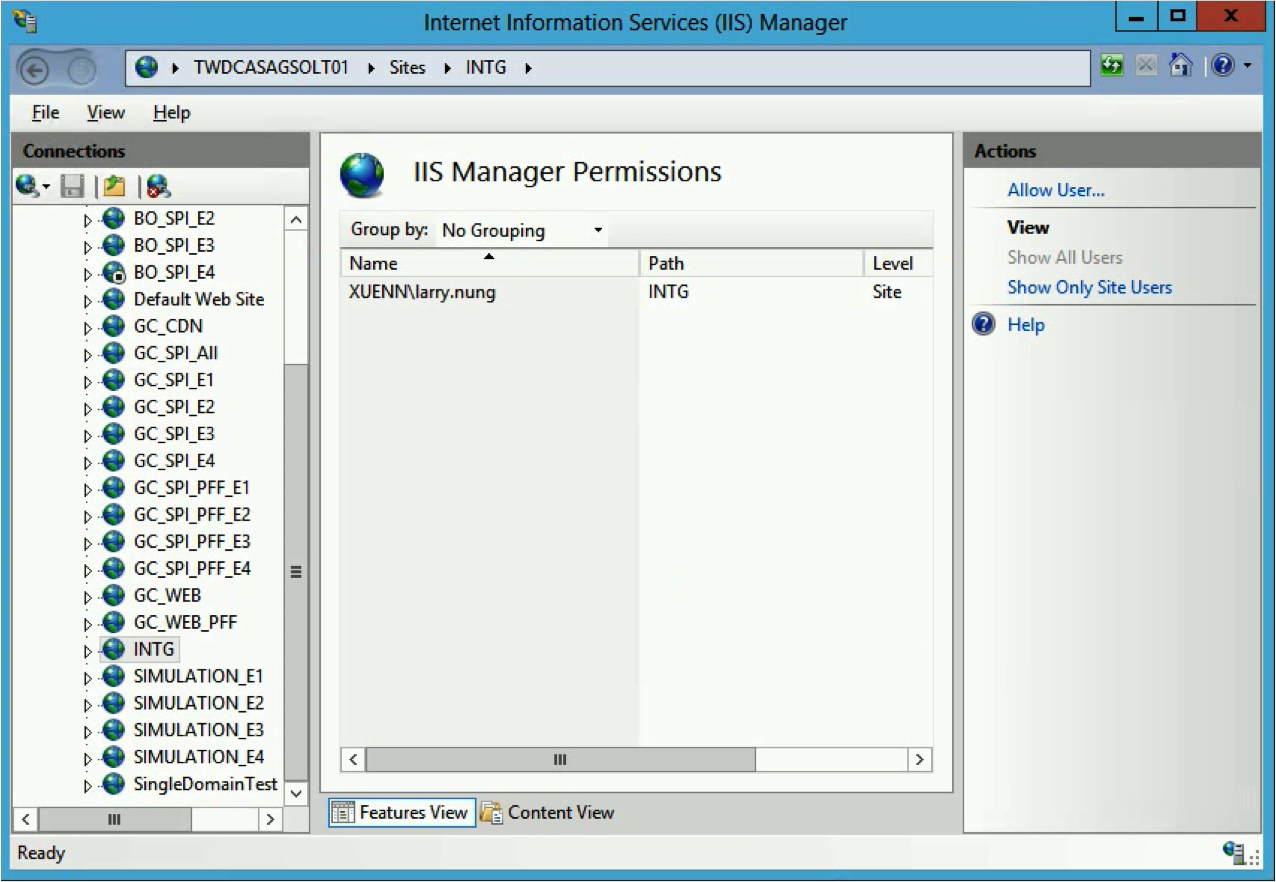Click Sites in the address breadcrumb

tap(407, 68)
